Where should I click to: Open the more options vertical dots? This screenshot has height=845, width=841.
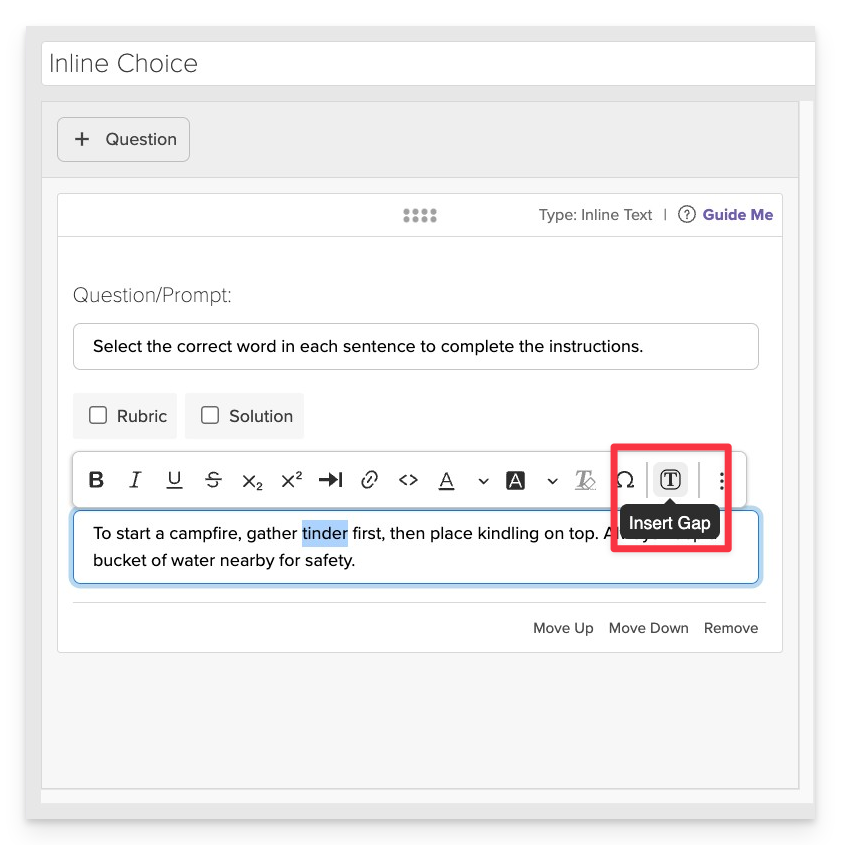[x=721, y=480]
